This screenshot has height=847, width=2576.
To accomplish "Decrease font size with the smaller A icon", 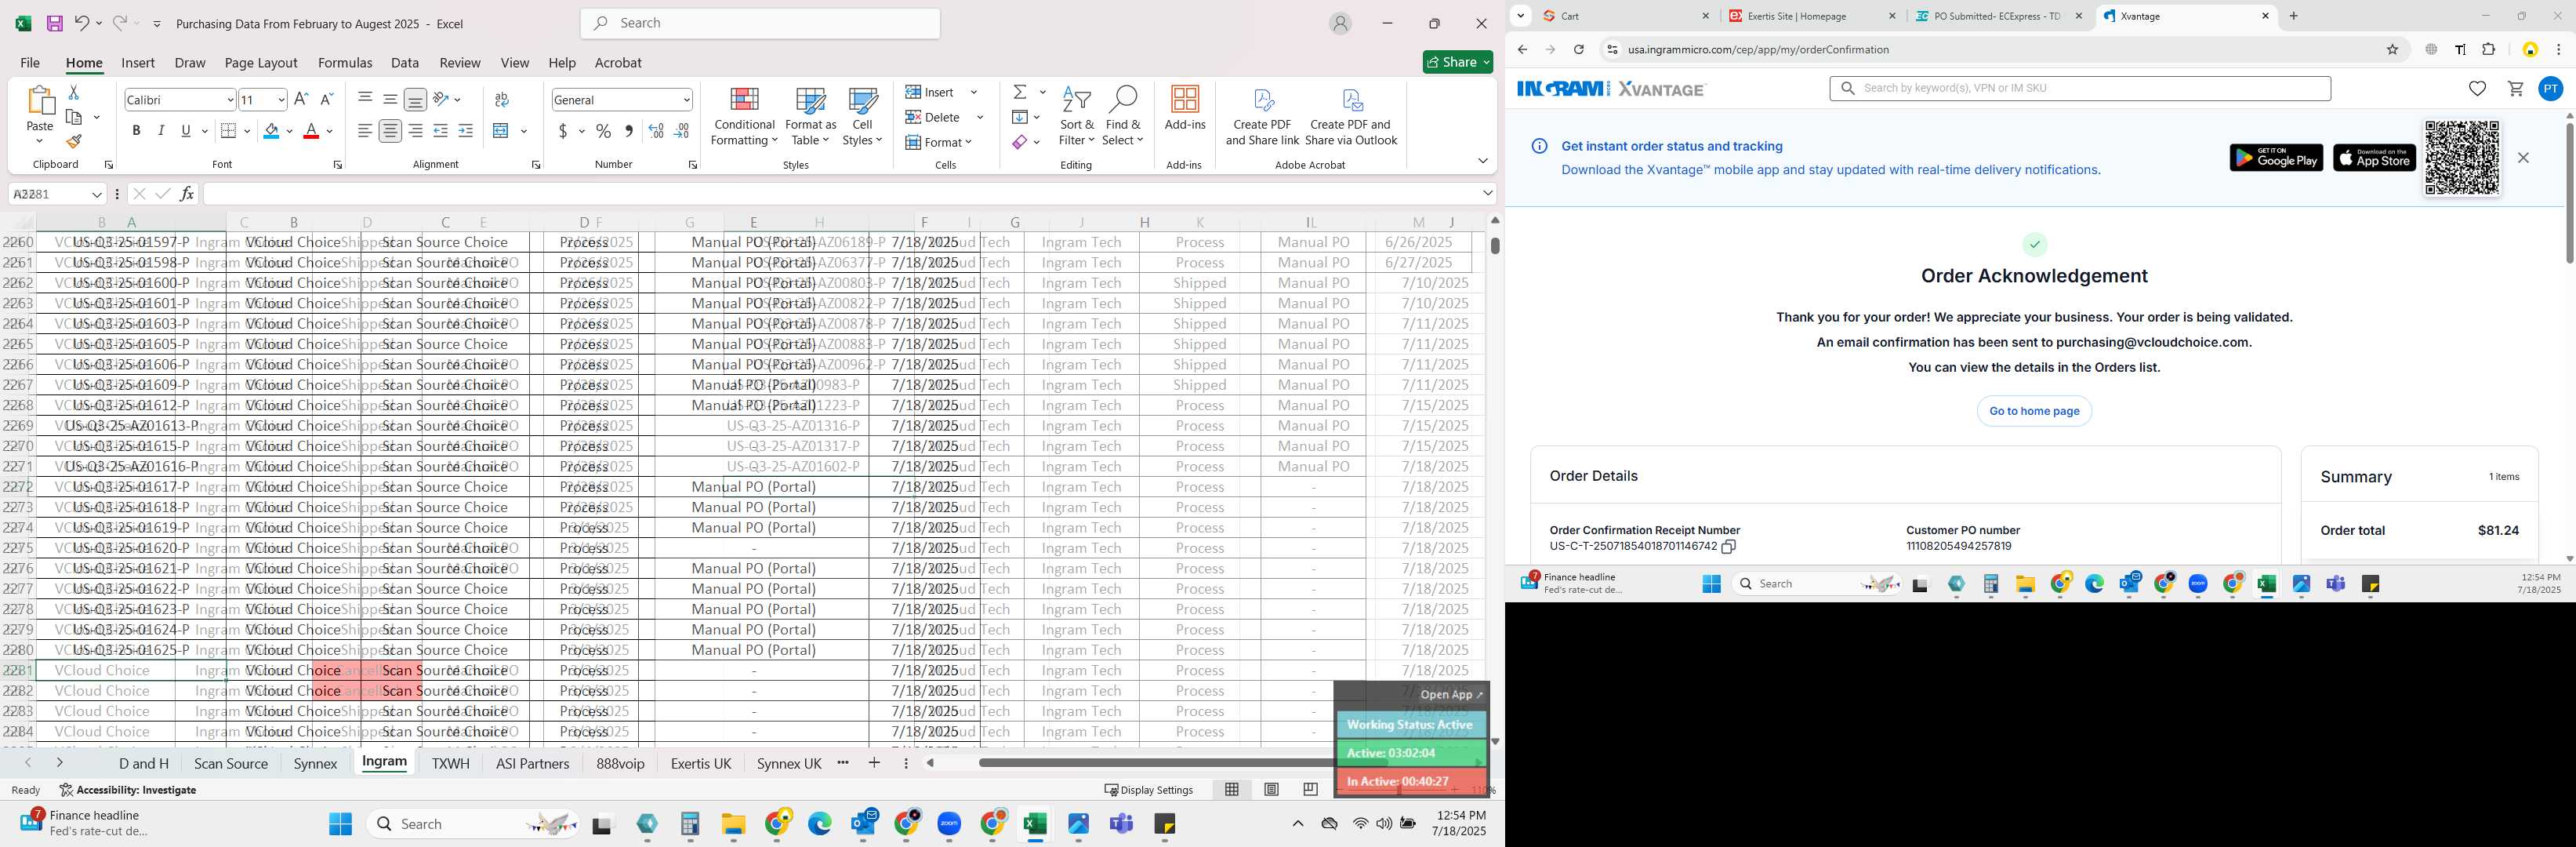I will (x=326, y=99).
